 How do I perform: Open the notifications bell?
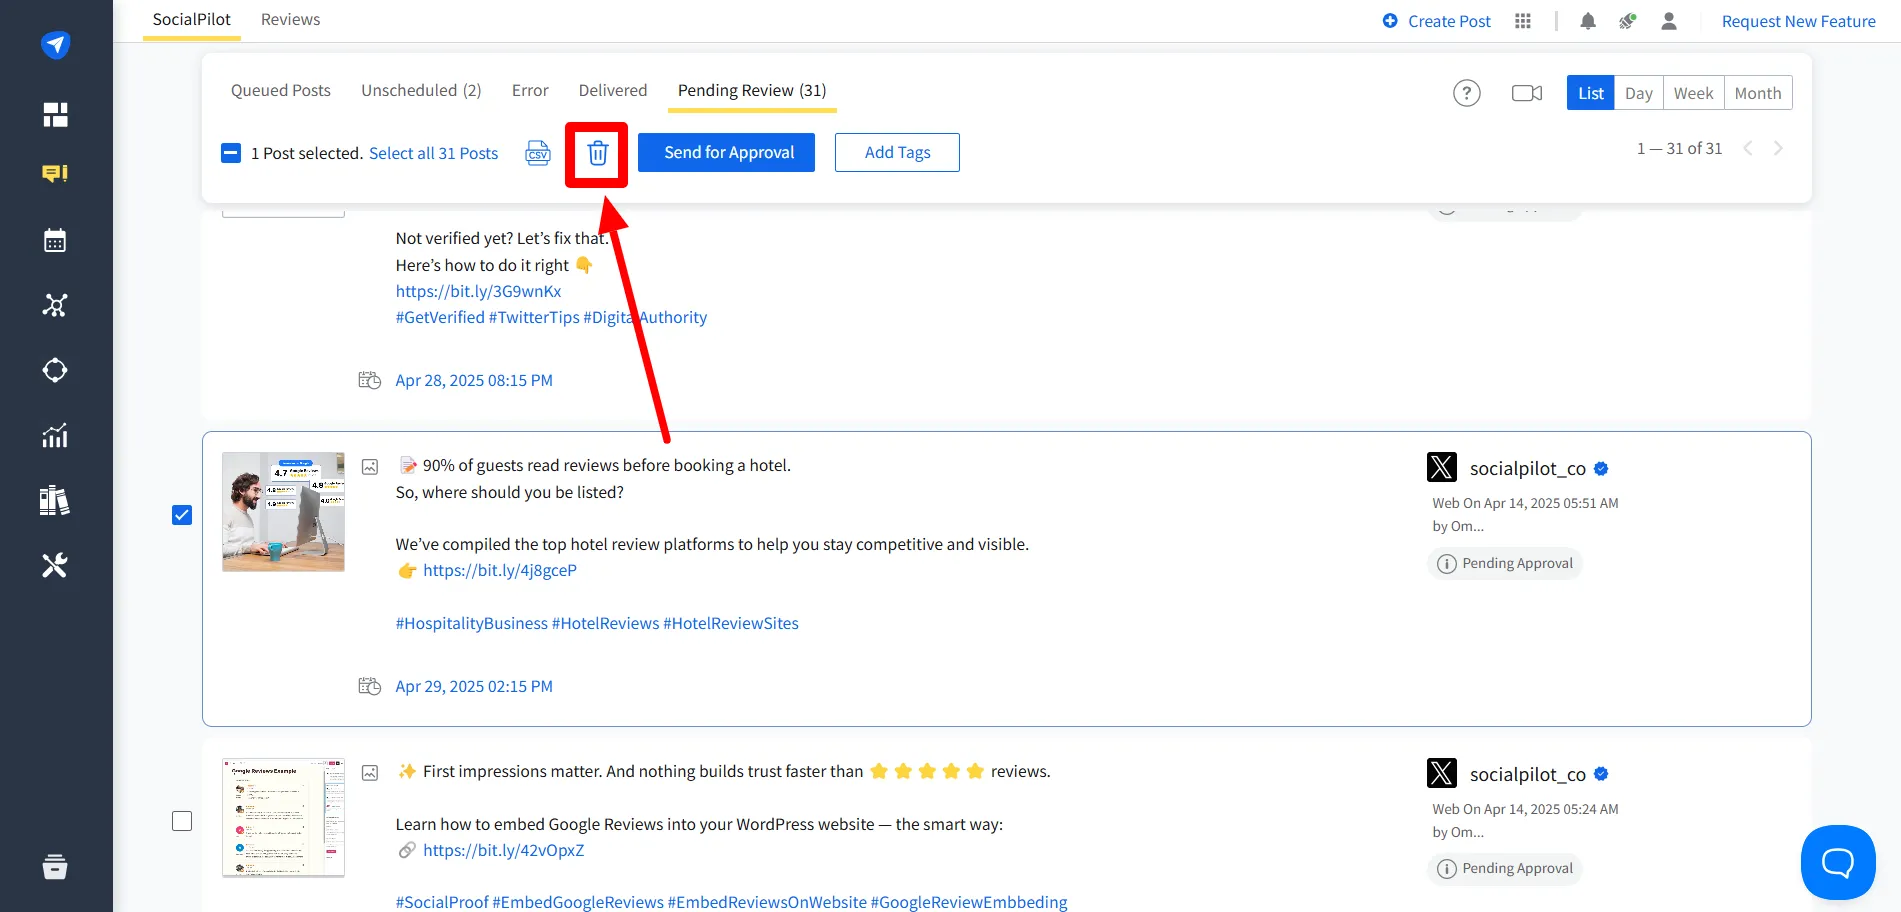pos(1588,21)
